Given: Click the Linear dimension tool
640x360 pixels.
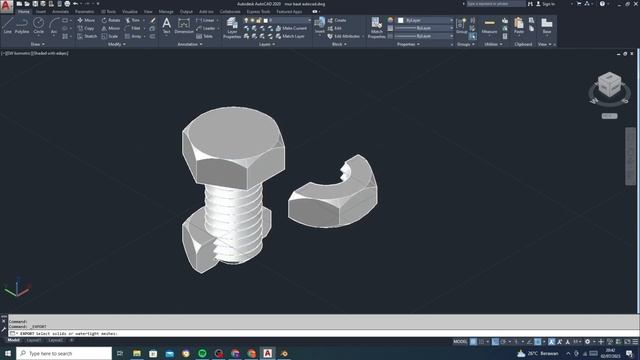Looking at the screenshot, I should [205, 20].
